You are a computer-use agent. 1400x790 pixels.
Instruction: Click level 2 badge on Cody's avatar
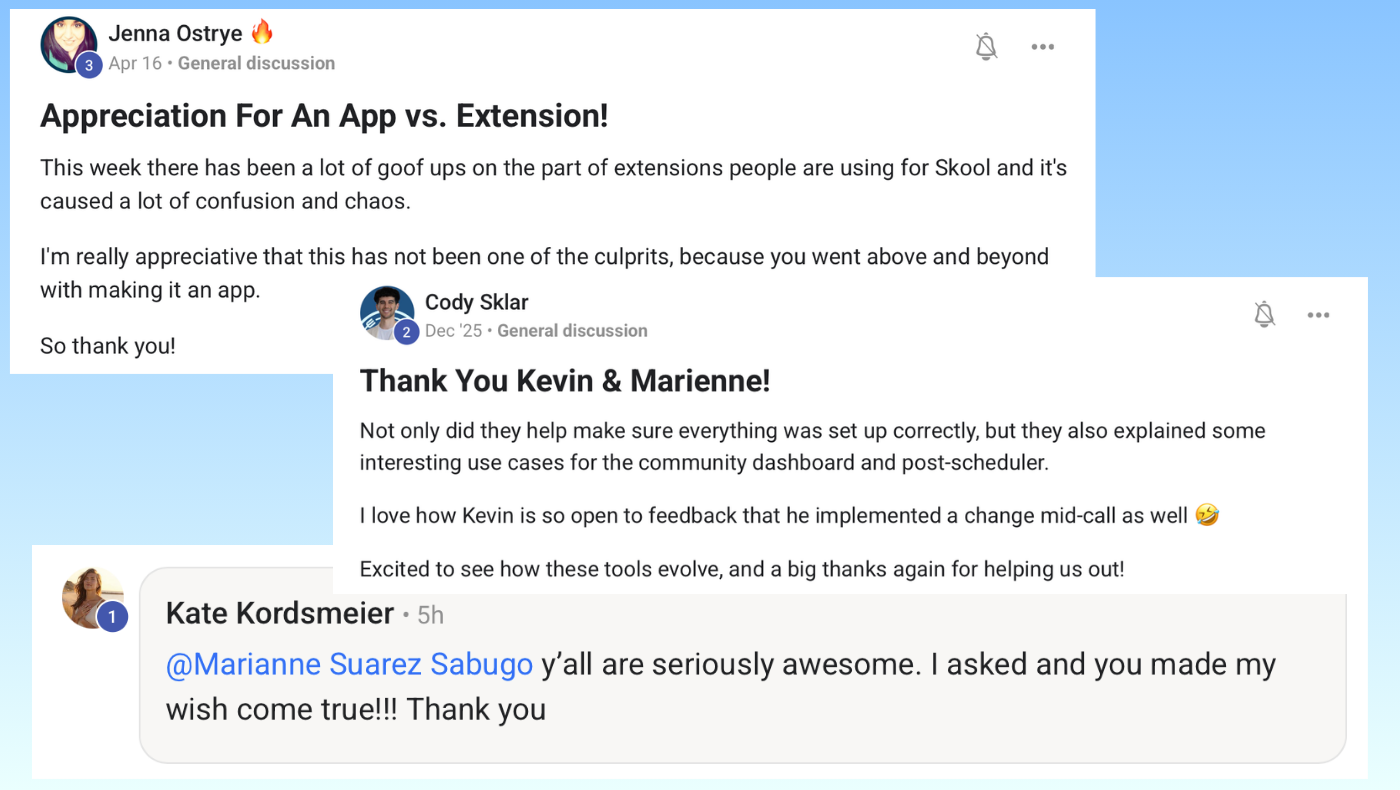[x=406, y=333]
